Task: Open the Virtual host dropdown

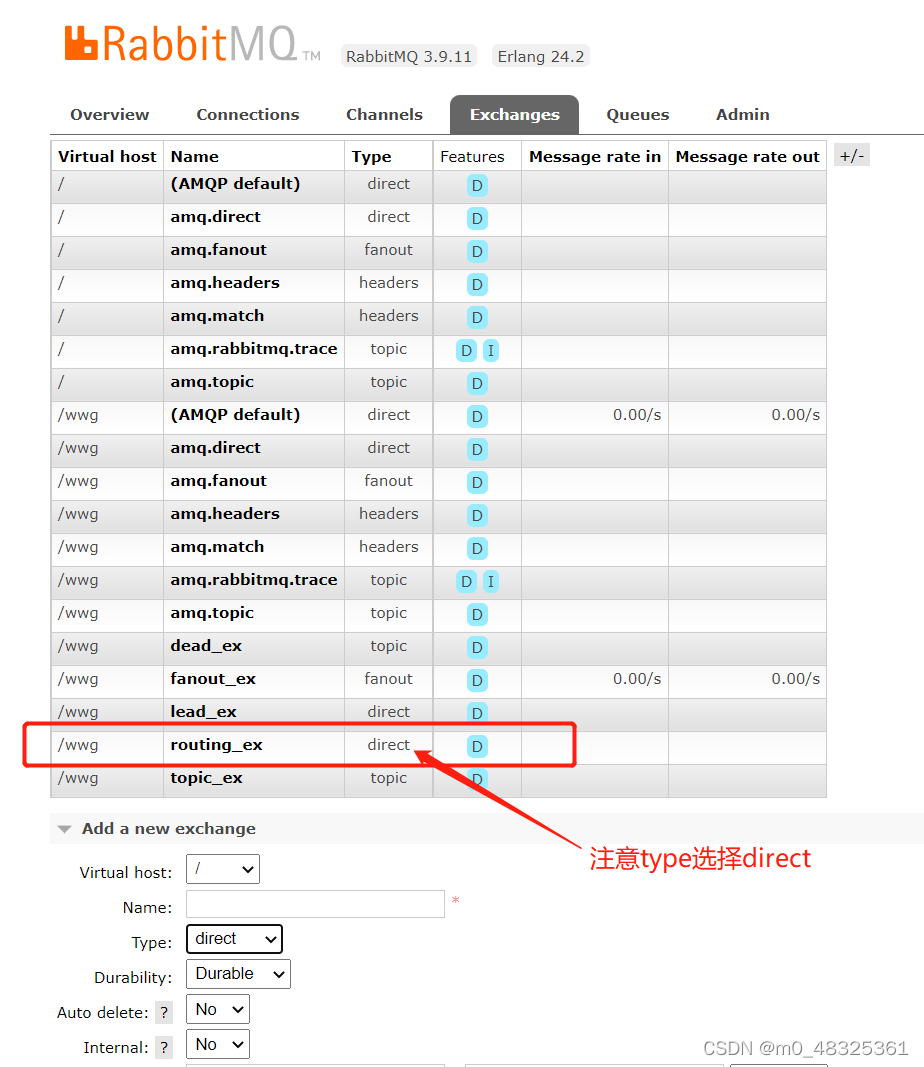Action: (223, 869)
